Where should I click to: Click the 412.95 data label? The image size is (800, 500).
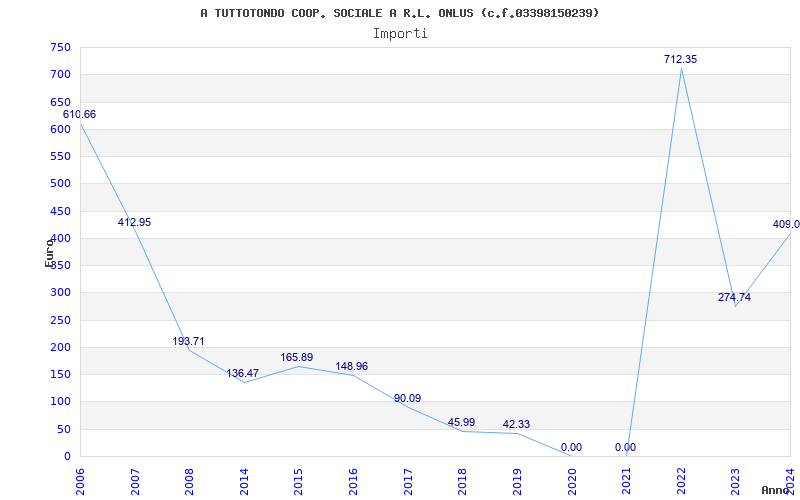point(134,222)
